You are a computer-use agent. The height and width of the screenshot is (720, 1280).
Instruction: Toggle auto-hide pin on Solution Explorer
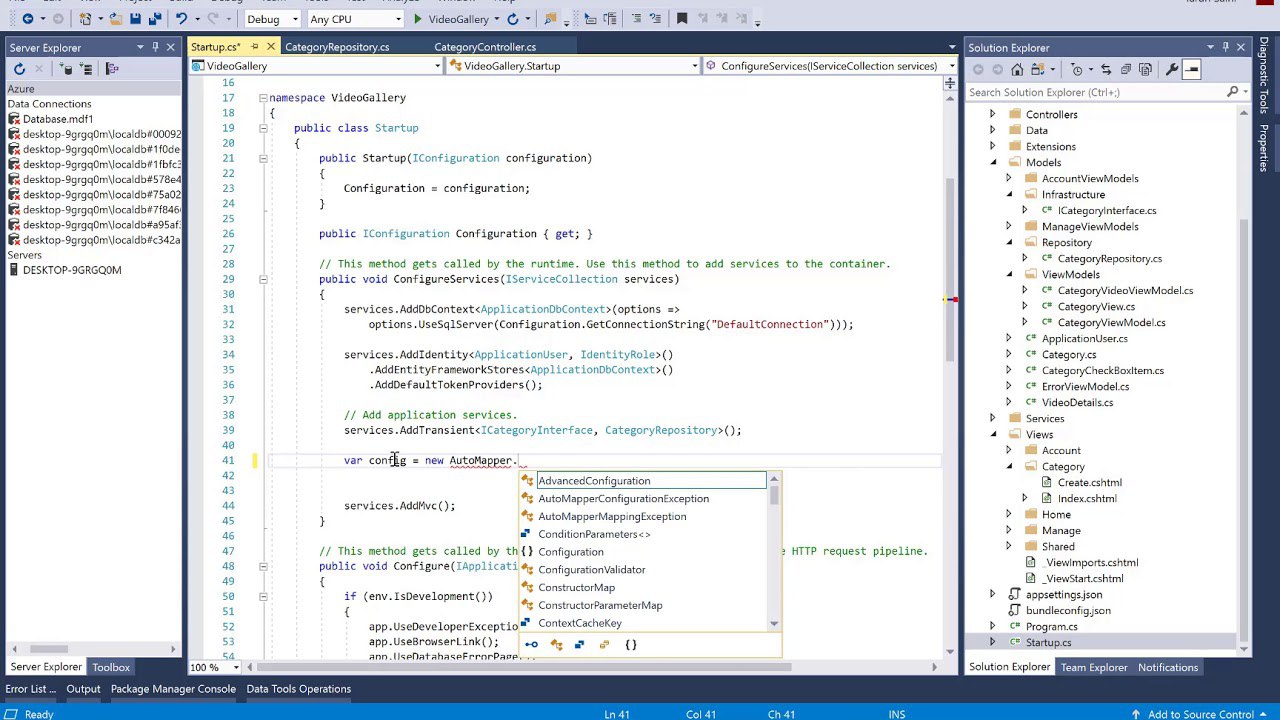(1225, 47)
